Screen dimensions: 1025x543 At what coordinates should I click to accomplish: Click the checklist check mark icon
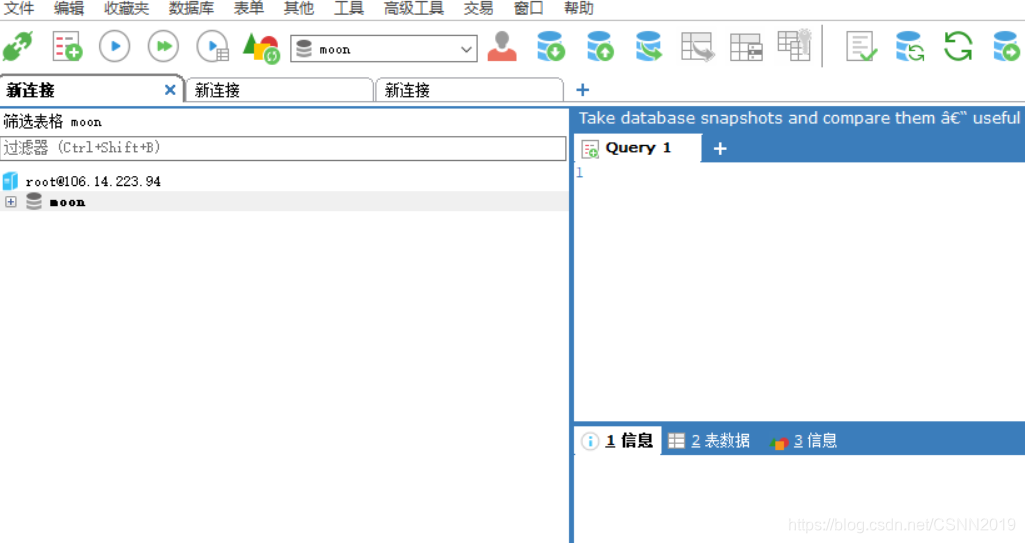click(862, 46)
